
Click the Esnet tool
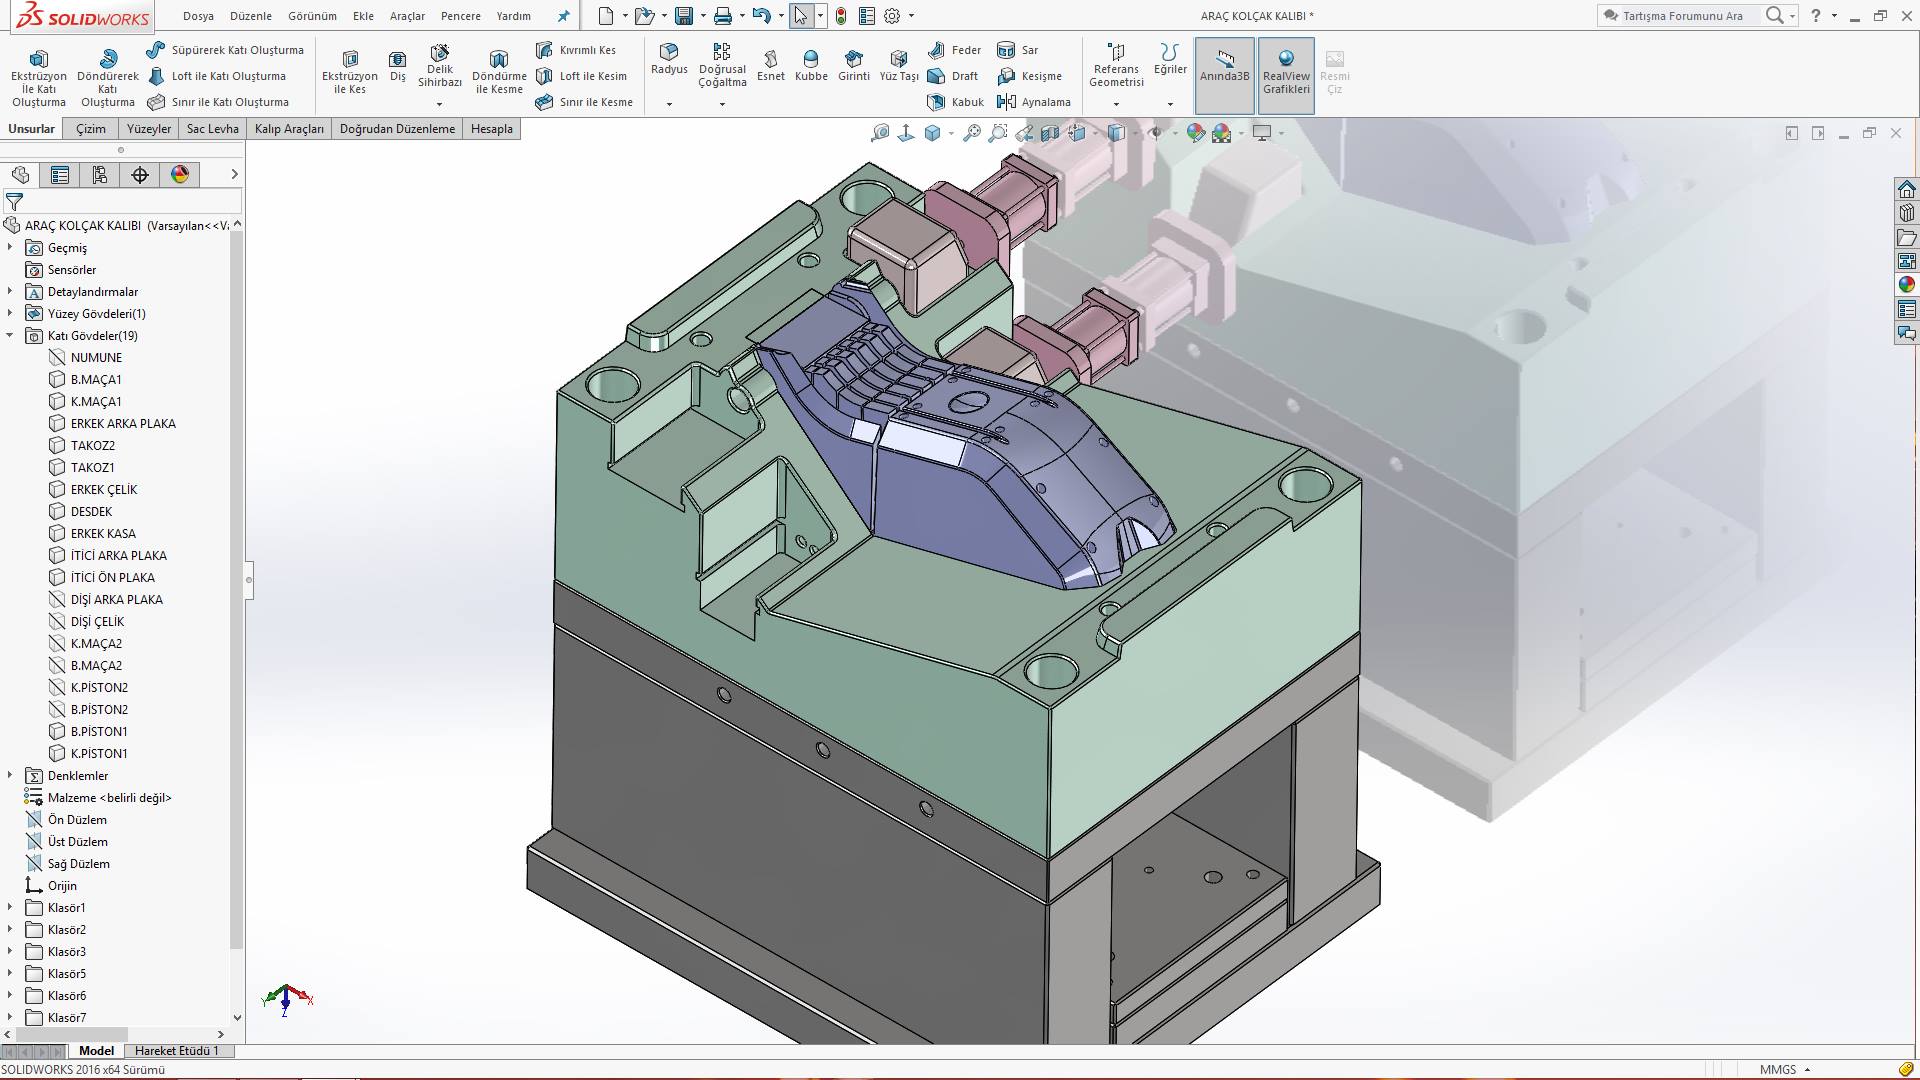click(x=770, y=66)
